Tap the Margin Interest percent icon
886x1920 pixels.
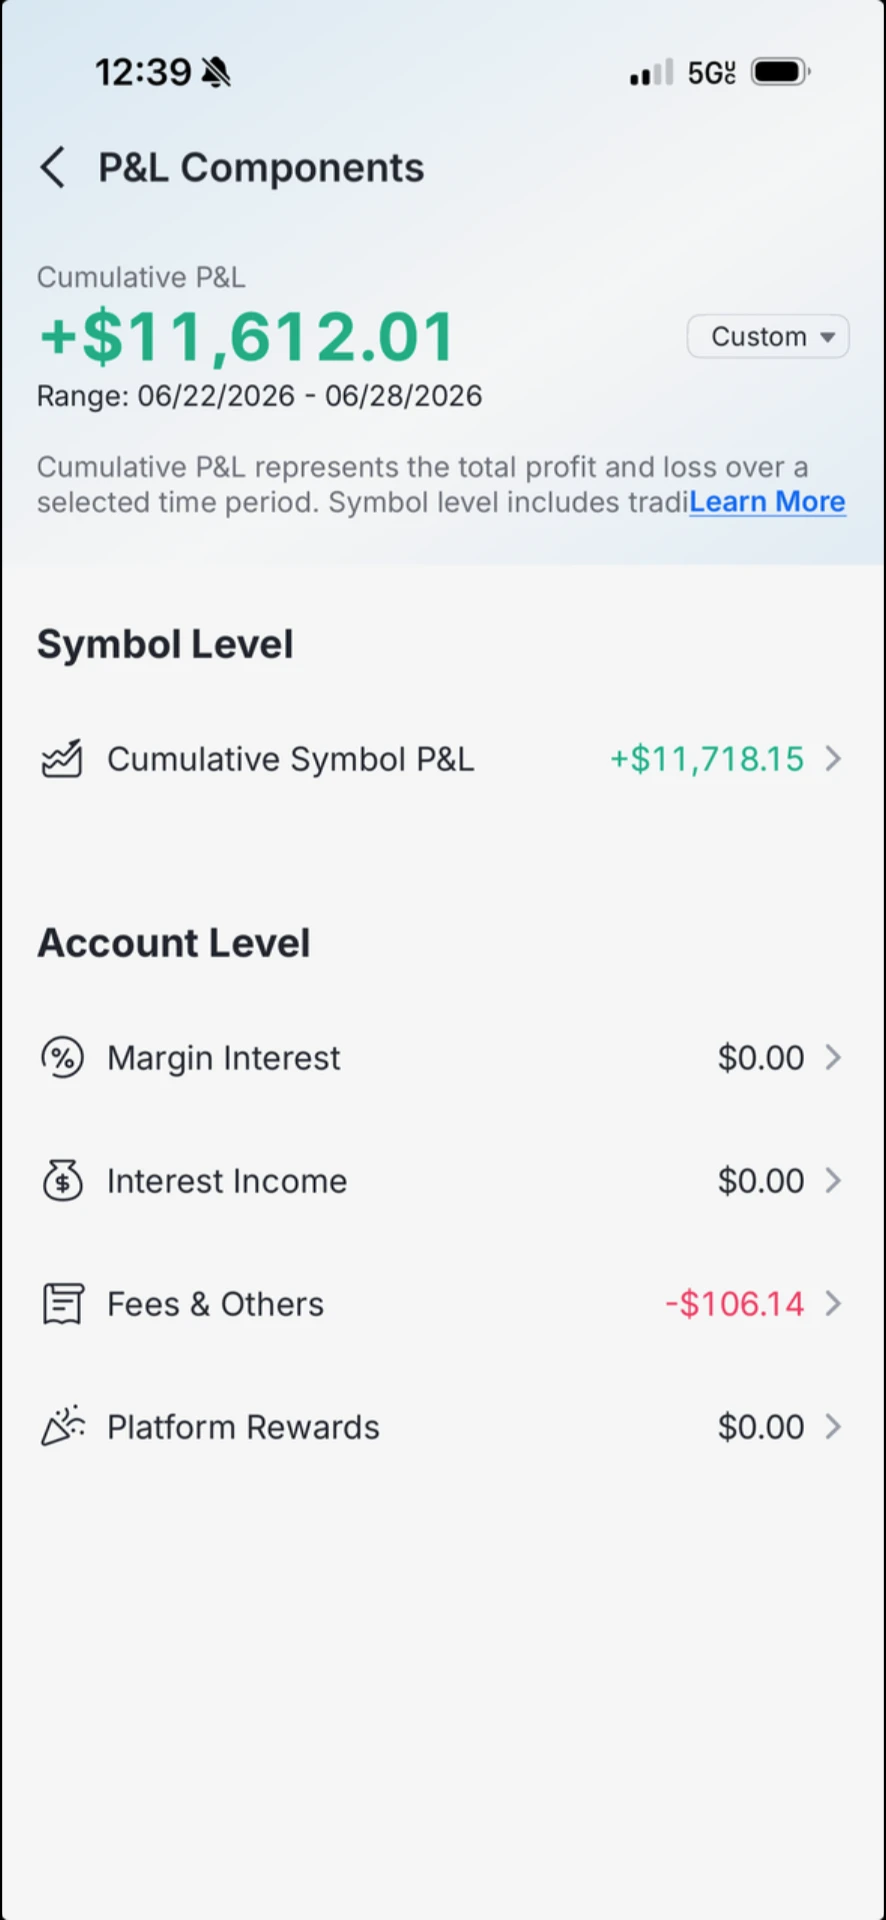[62, 1058]
